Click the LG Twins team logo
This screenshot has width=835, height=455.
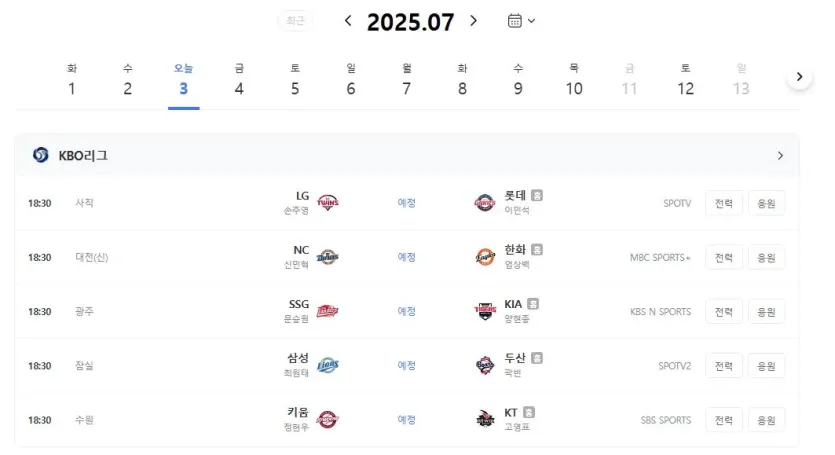pos(328,203)
